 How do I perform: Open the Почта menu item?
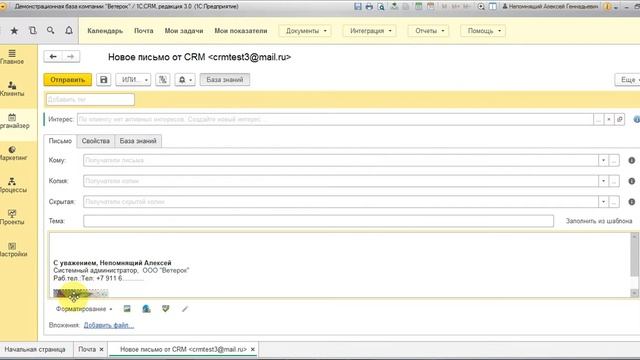tap(144, 31)
